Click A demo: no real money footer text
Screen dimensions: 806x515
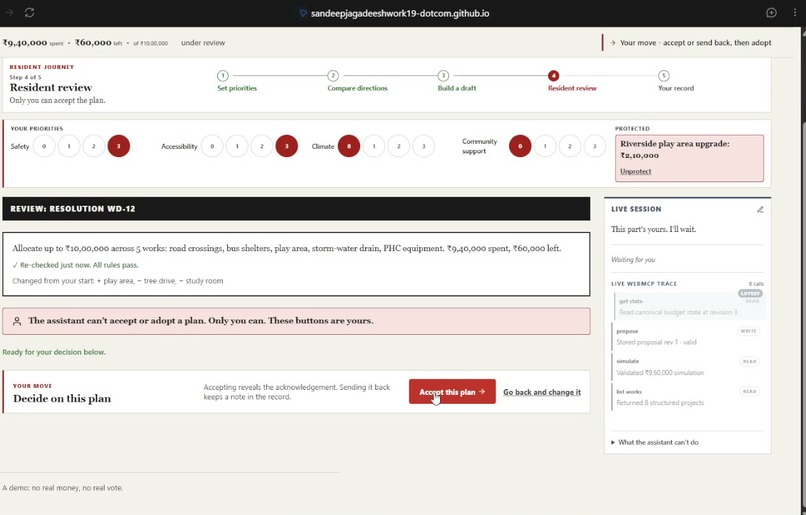point(63,488)
